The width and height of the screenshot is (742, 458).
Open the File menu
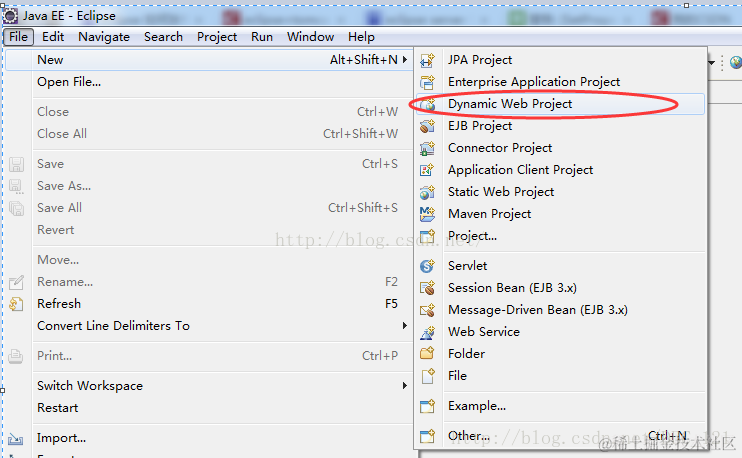click(x=18, y=37)
